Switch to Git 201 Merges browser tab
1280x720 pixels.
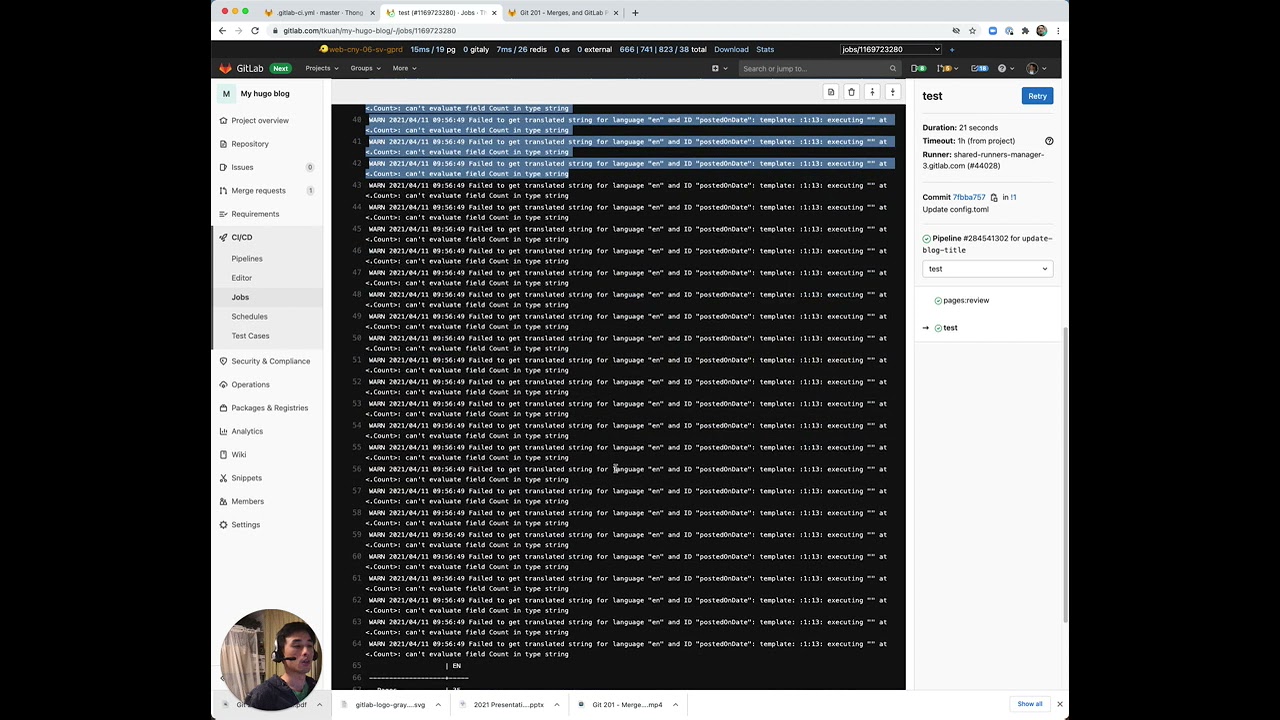click(x=563, y=13)
